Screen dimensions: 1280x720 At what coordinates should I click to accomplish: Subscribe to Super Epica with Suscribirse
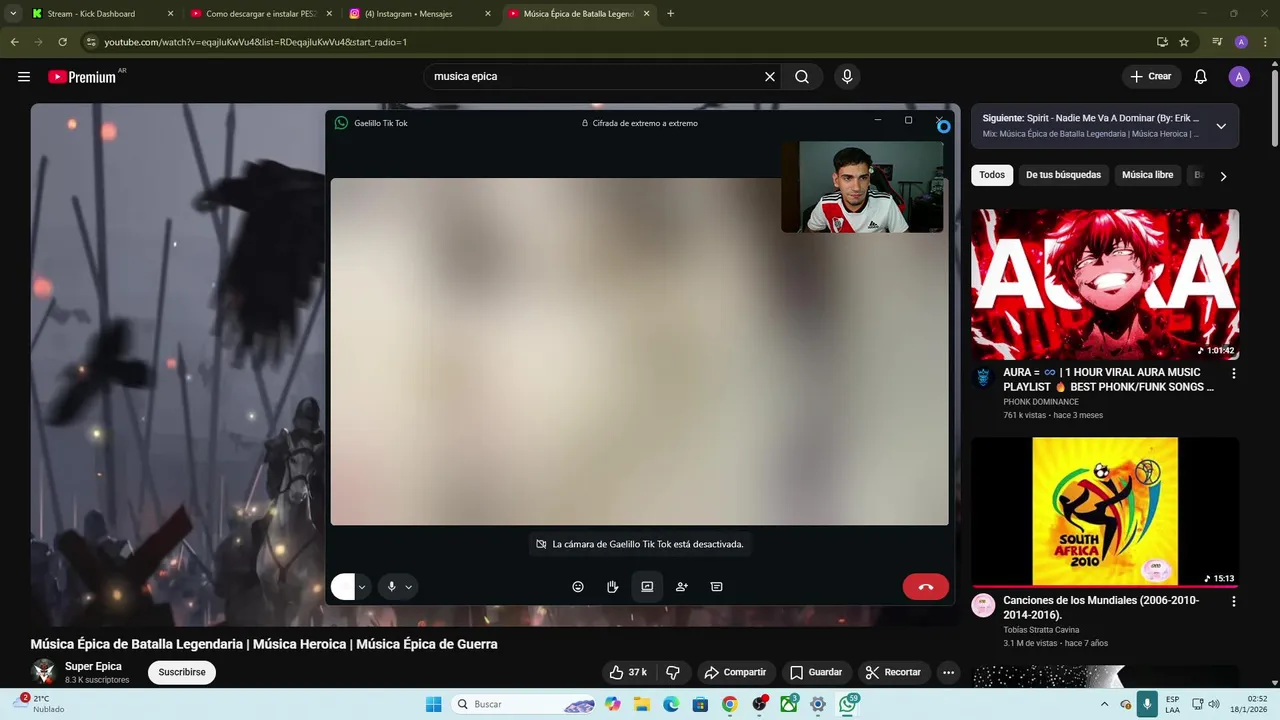click(182, 672)
